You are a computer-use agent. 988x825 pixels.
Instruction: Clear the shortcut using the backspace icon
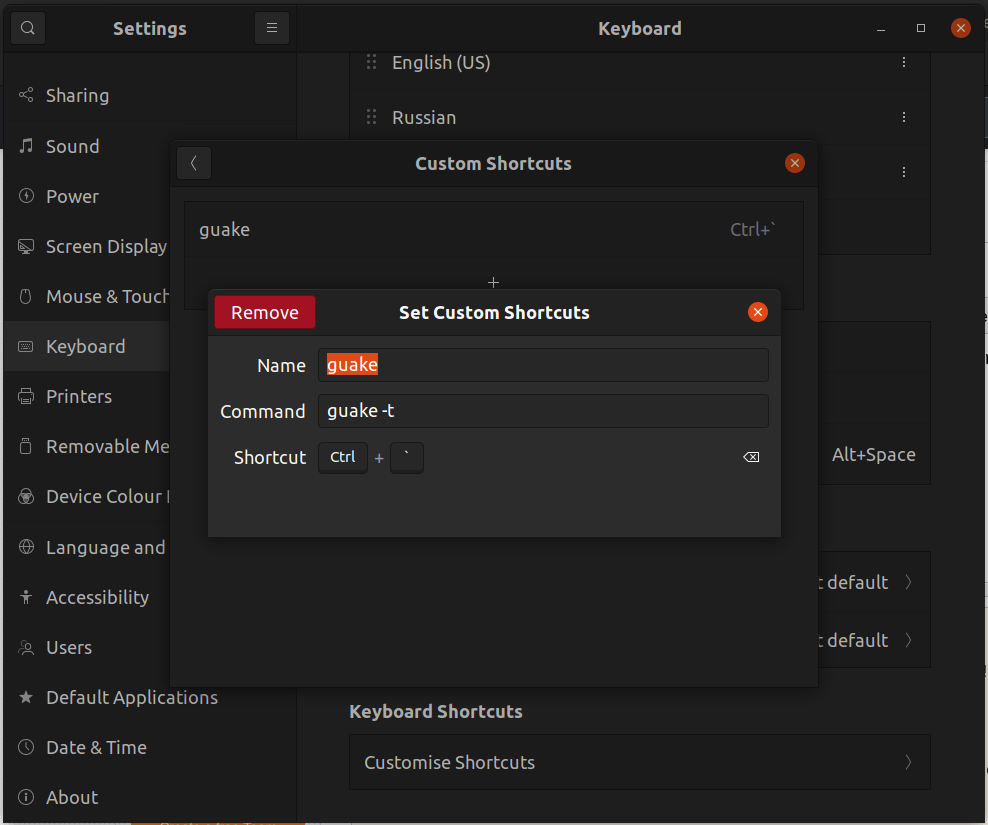[751, 457]
